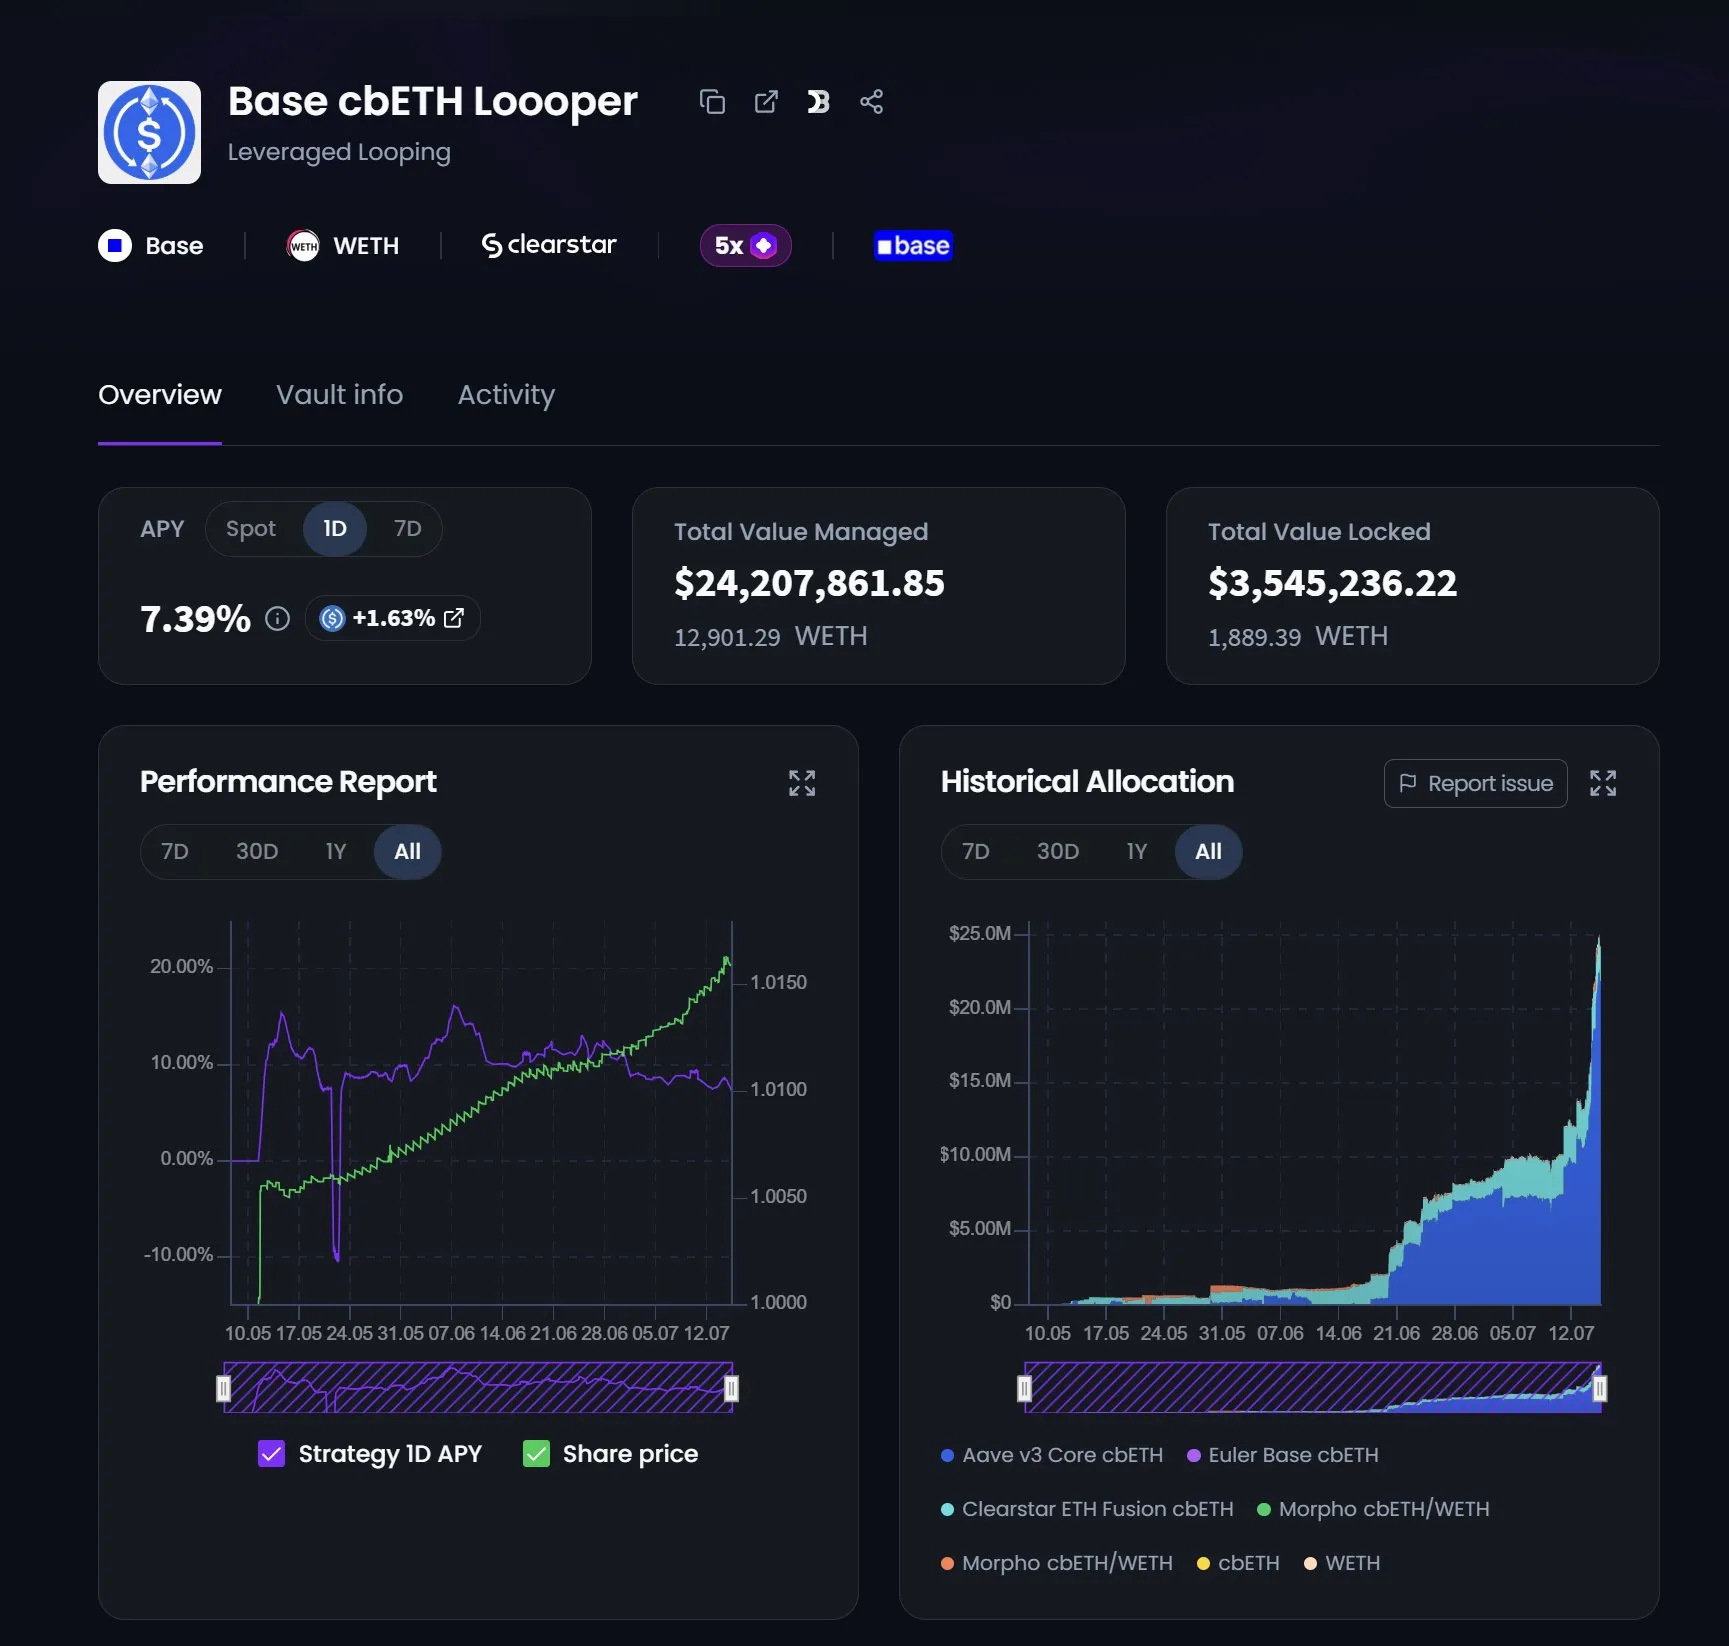Image resolution: width=1729 pixels, height=1646 pixels.
Task: Toggle orange Morpho cbETH/WETH legend series
Action: tap(1057, 1563)
